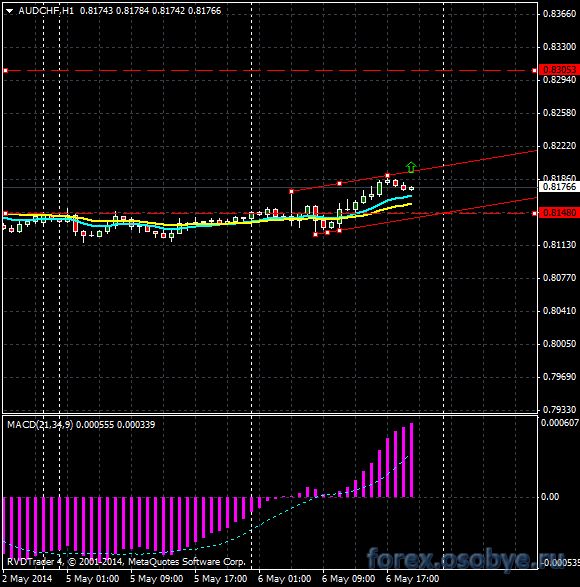Screen dimensions: 580x587
Task: Open the chart menu triangle beside AUDCHF,H1
Action: (x=9, y=11)
